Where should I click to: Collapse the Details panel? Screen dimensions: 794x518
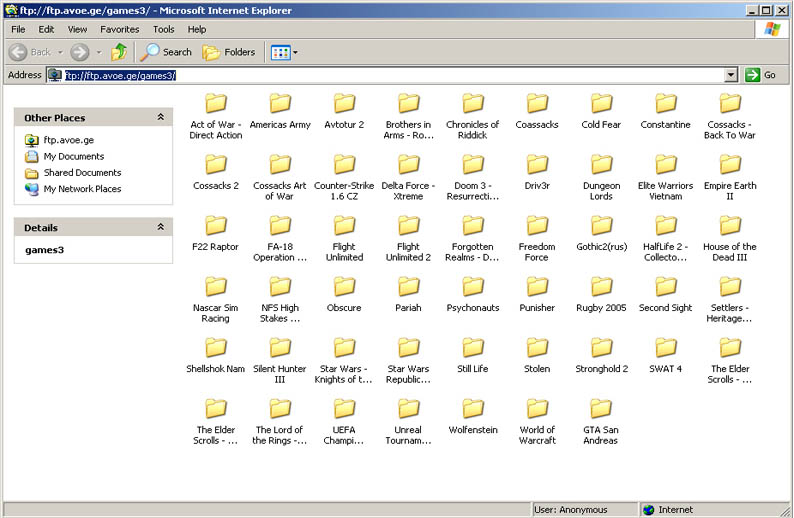[161, 227]
